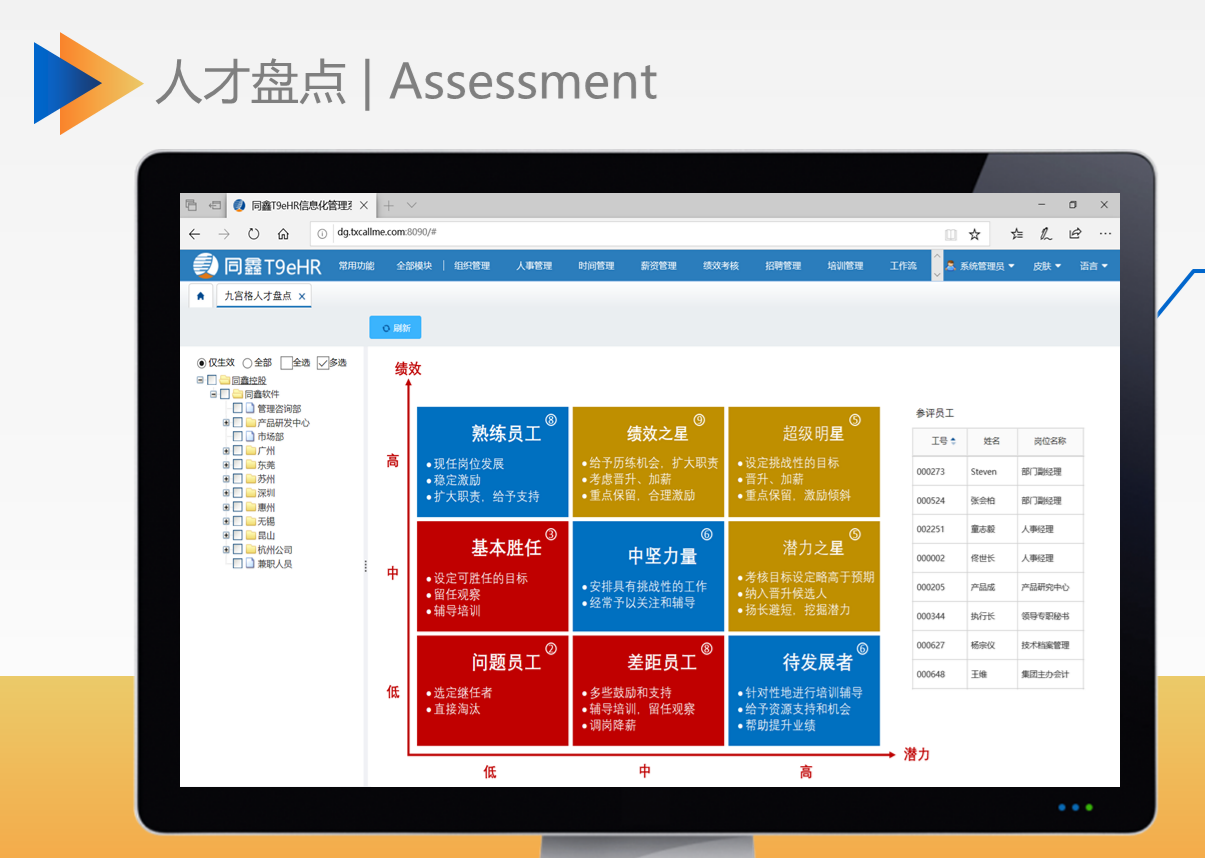
Task: Sort the 工号 column using its sort arrows
Action: tap(953, 441)
